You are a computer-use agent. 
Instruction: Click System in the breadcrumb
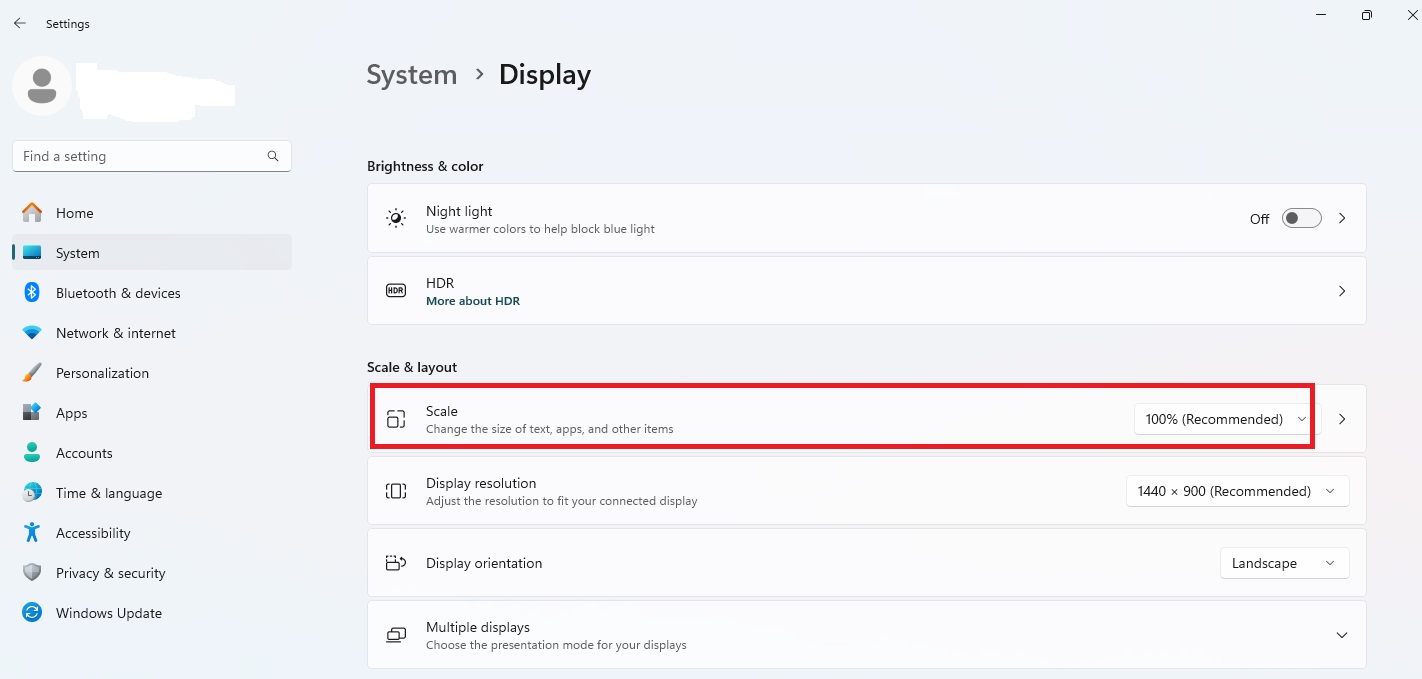point(412,75)
